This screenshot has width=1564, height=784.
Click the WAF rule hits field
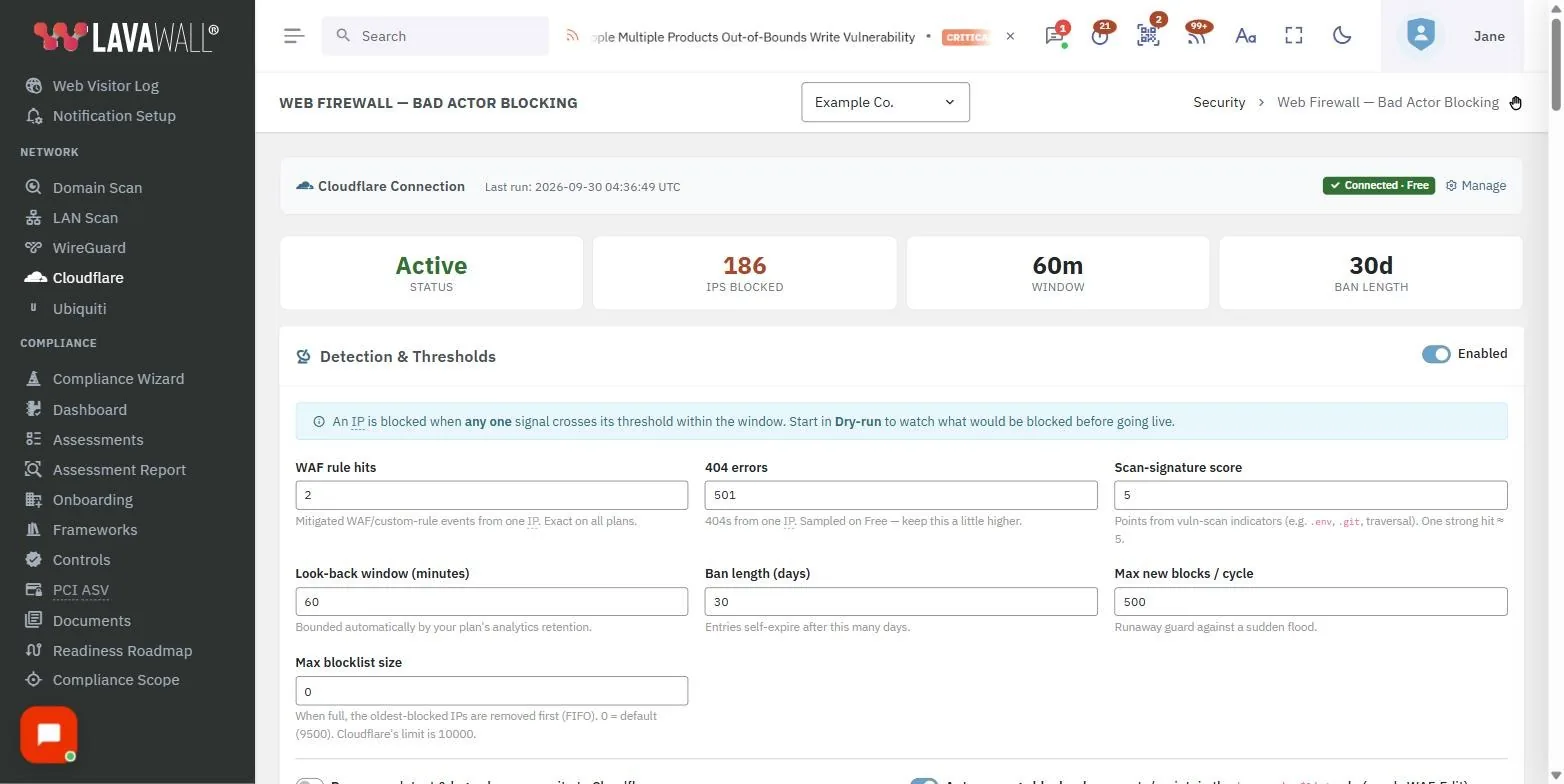pos(492,495)
